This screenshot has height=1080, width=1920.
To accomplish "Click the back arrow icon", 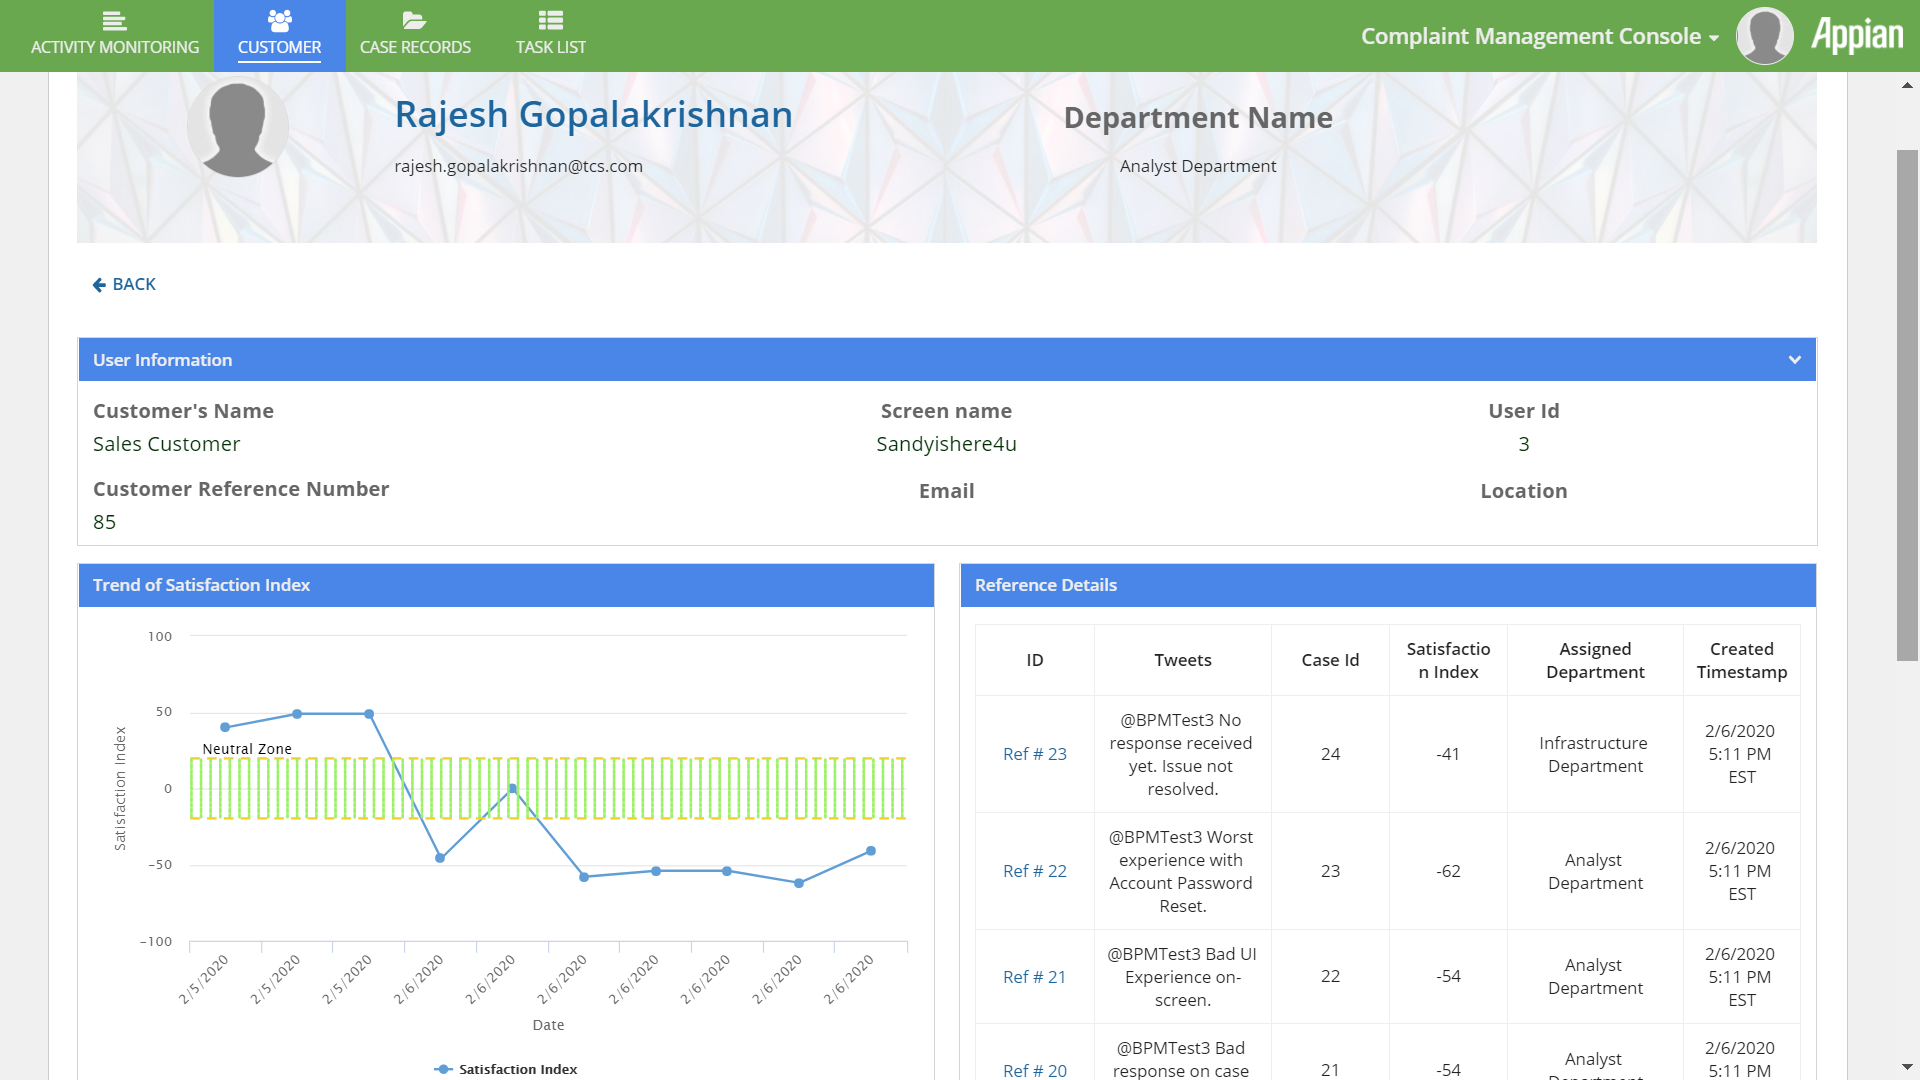I will click(x=99, y=285).
